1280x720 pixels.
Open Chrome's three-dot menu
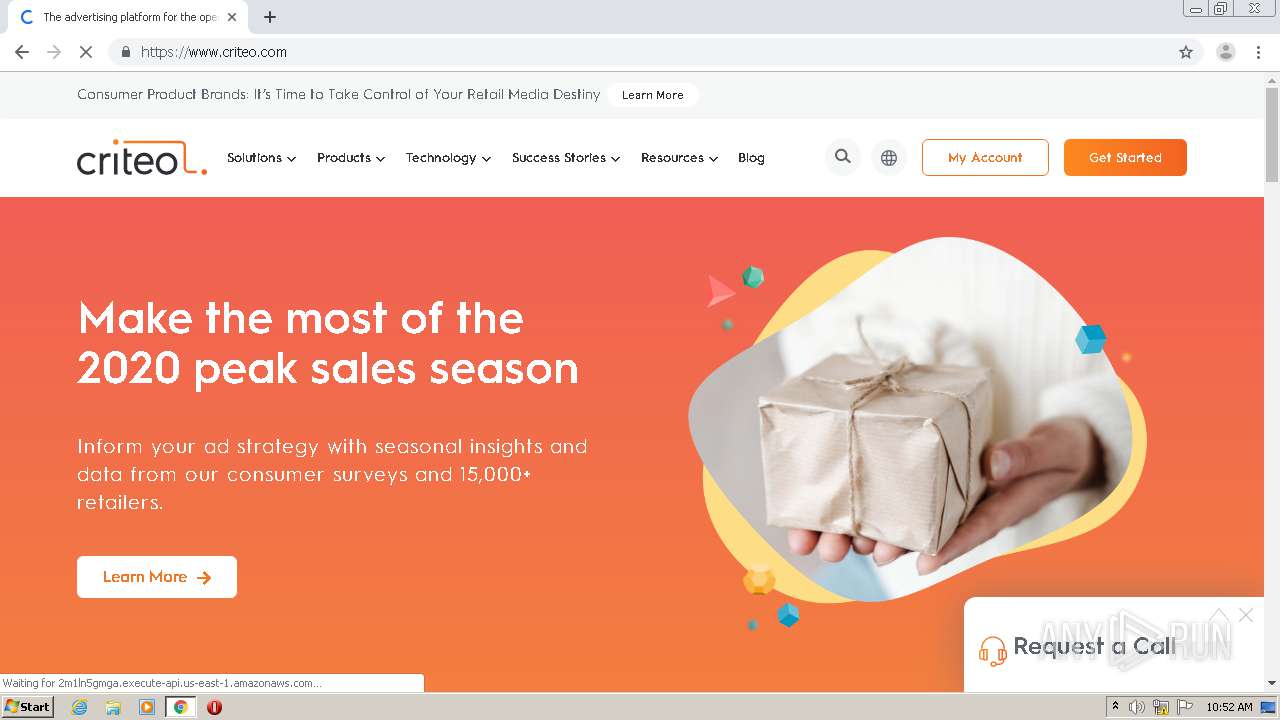[x=1258, y=52]
